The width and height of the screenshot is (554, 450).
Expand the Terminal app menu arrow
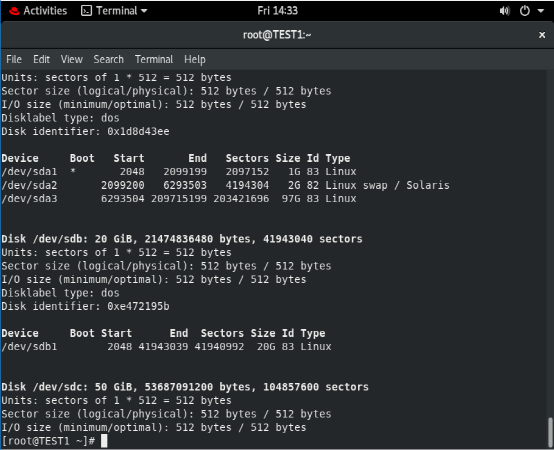pos(144,11)
